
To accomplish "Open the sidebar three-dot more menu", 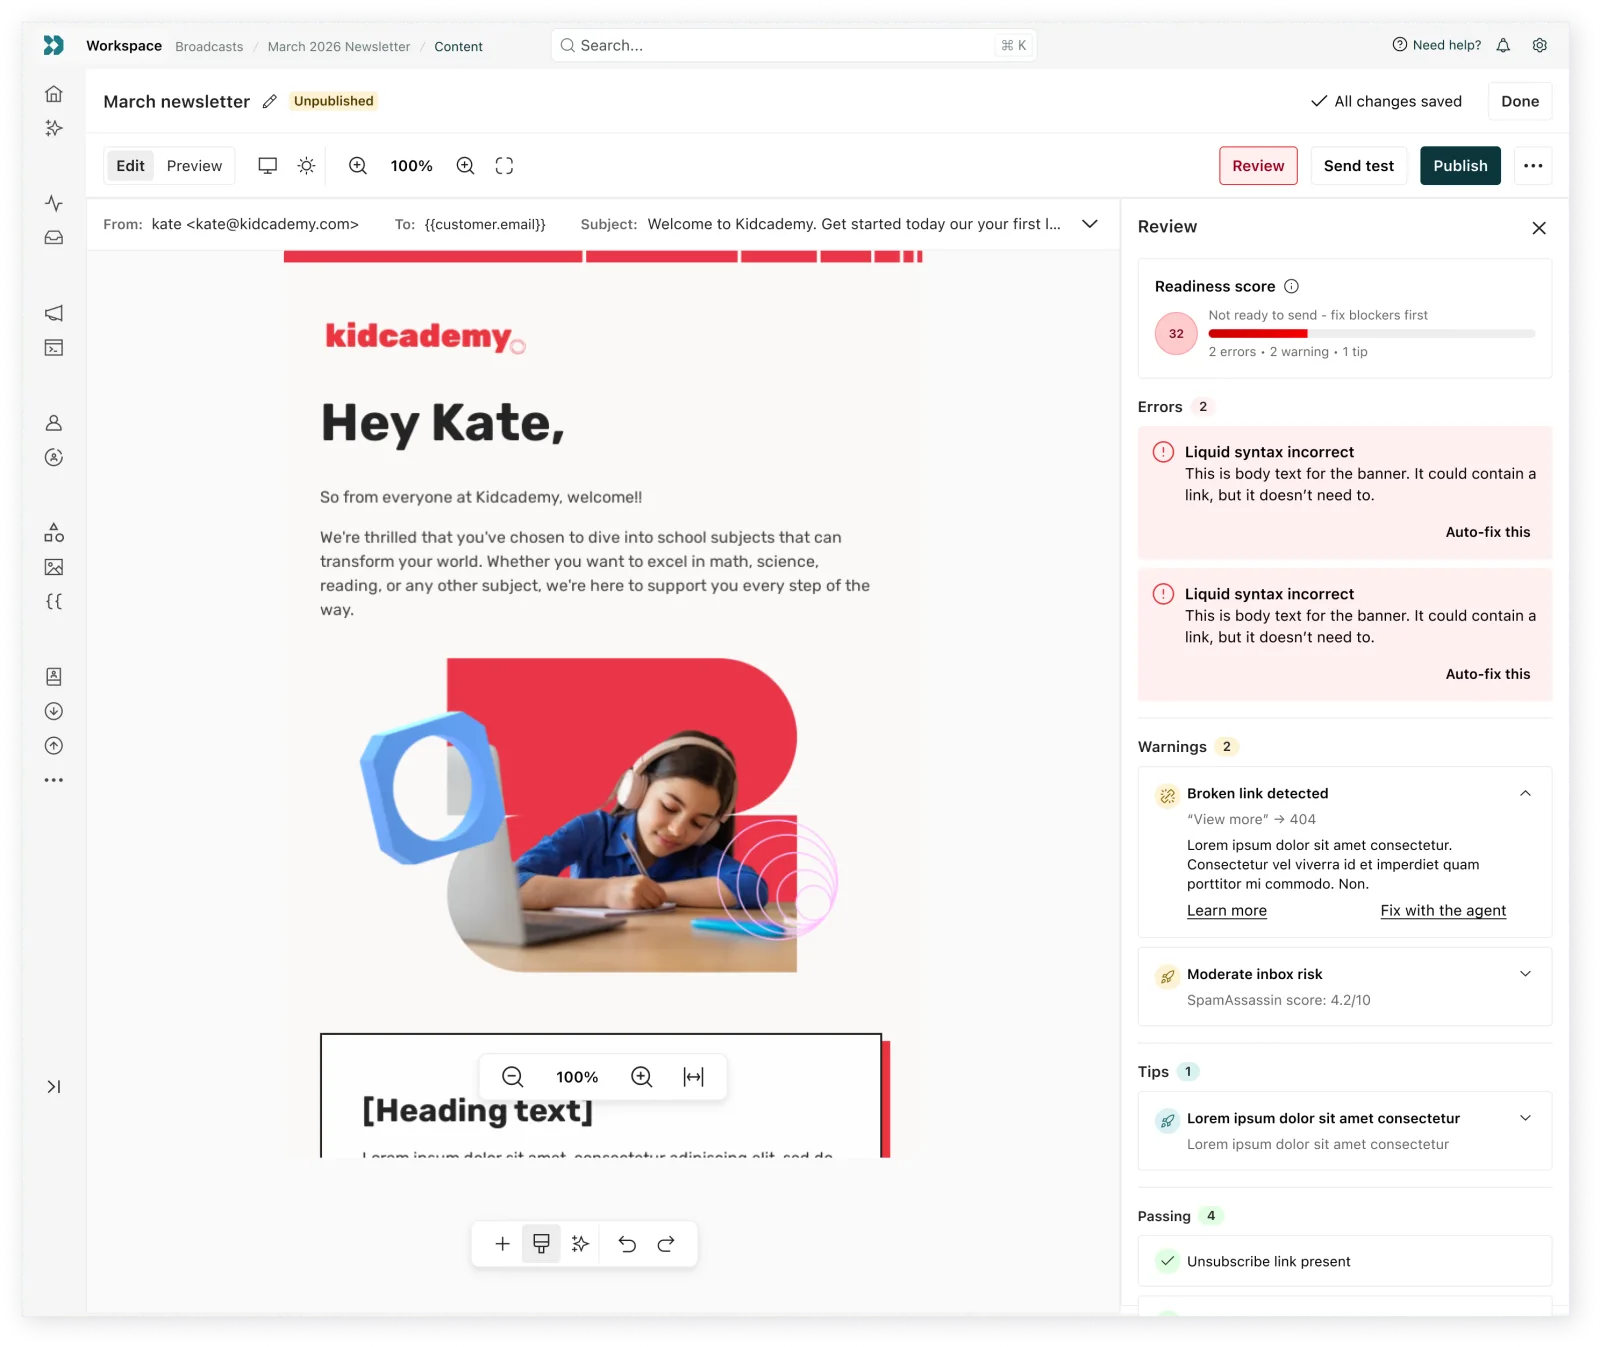I will [54, 780].
